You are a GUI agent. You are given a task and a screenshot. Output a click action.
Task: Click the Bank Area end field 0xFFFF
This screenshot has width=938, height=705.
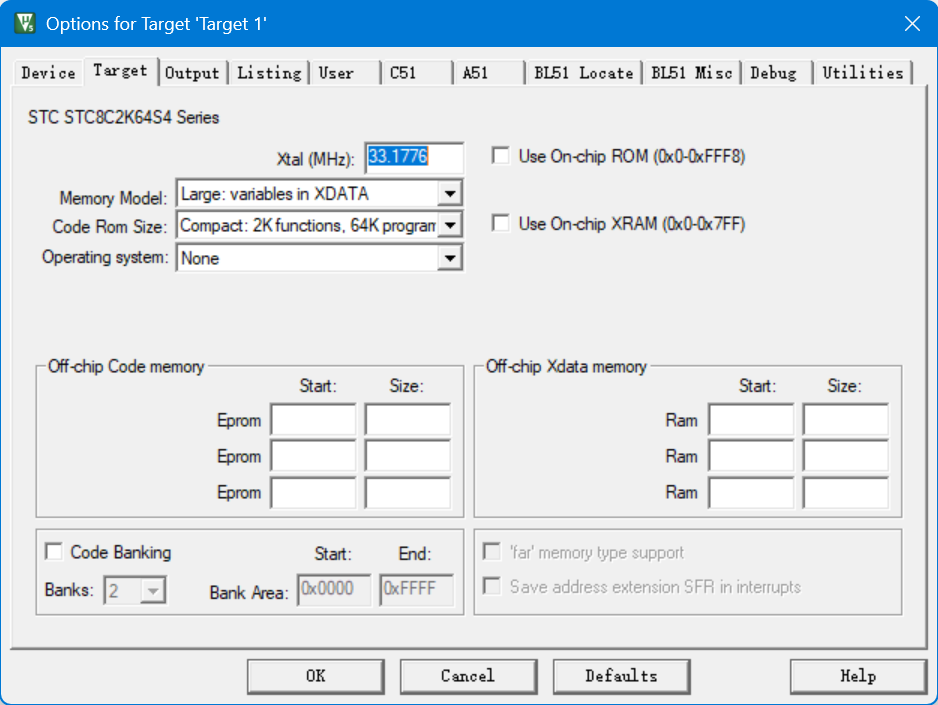tap(416, 590)
